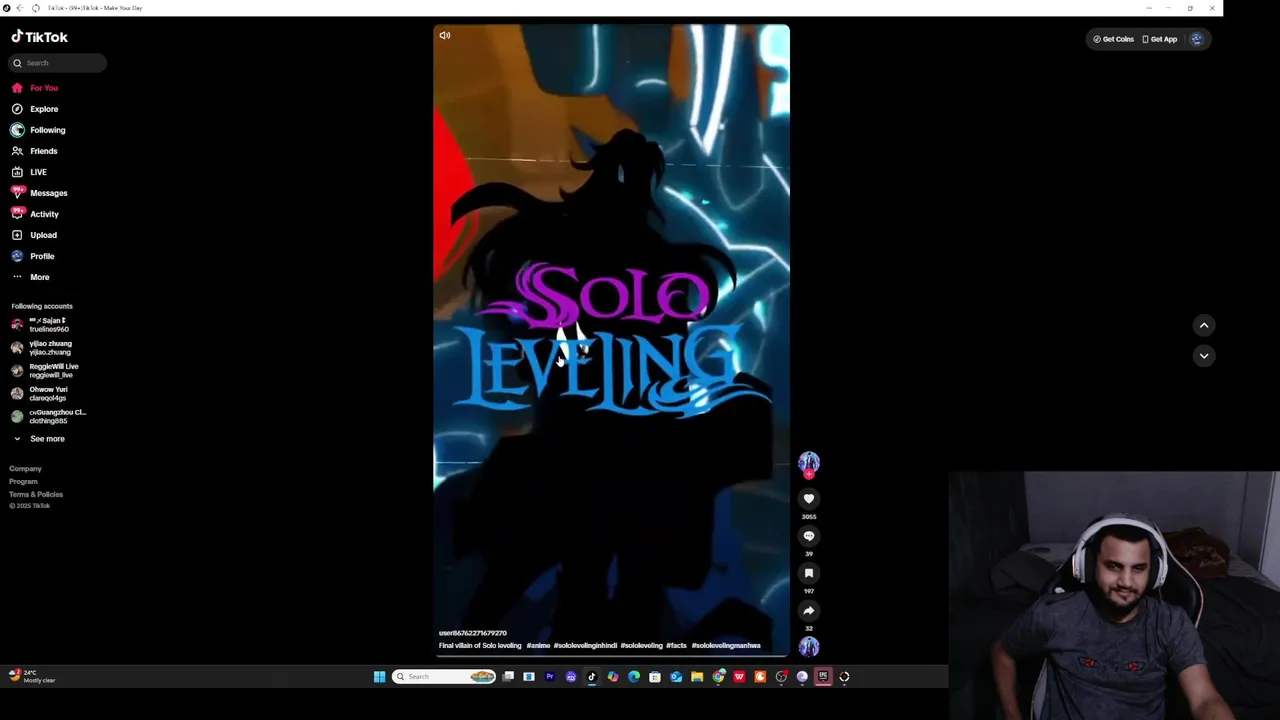This screenshot has width=1280, height=720.
Task: Open the weather widget on the taskbar
Action: [32, 677]
